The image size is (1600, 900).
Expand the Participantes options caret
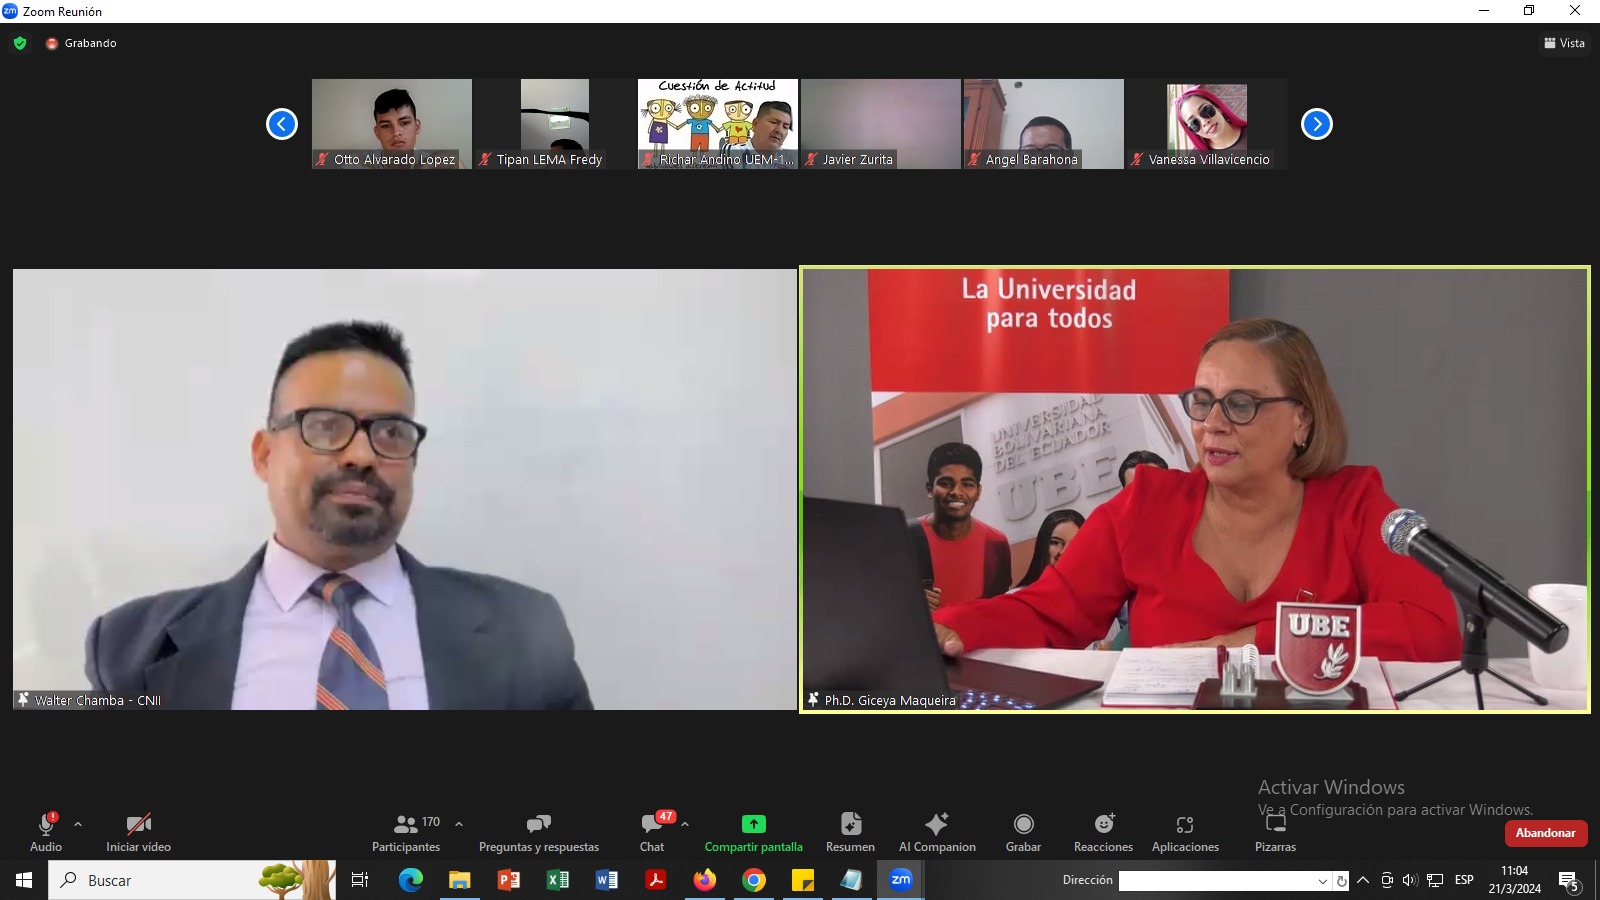tap(459, 825)
